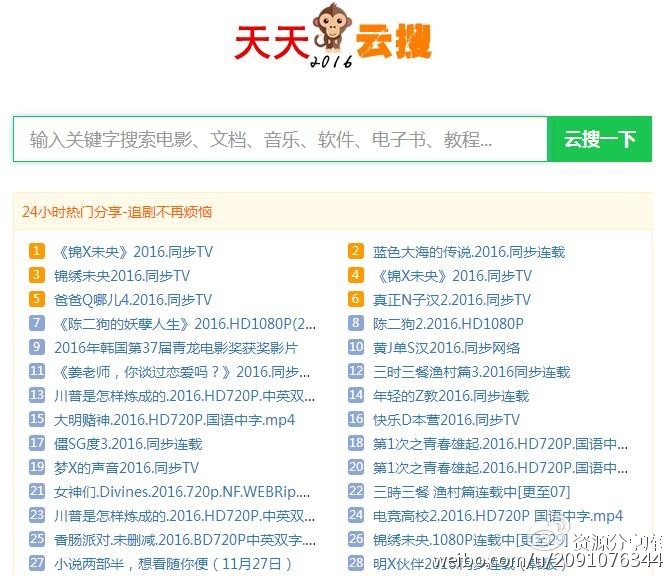The height and width of the screenshot is (576, 669).
Task: Open link 三时三餐渔村篇3.2016同步连载
Action: (471, 372)
